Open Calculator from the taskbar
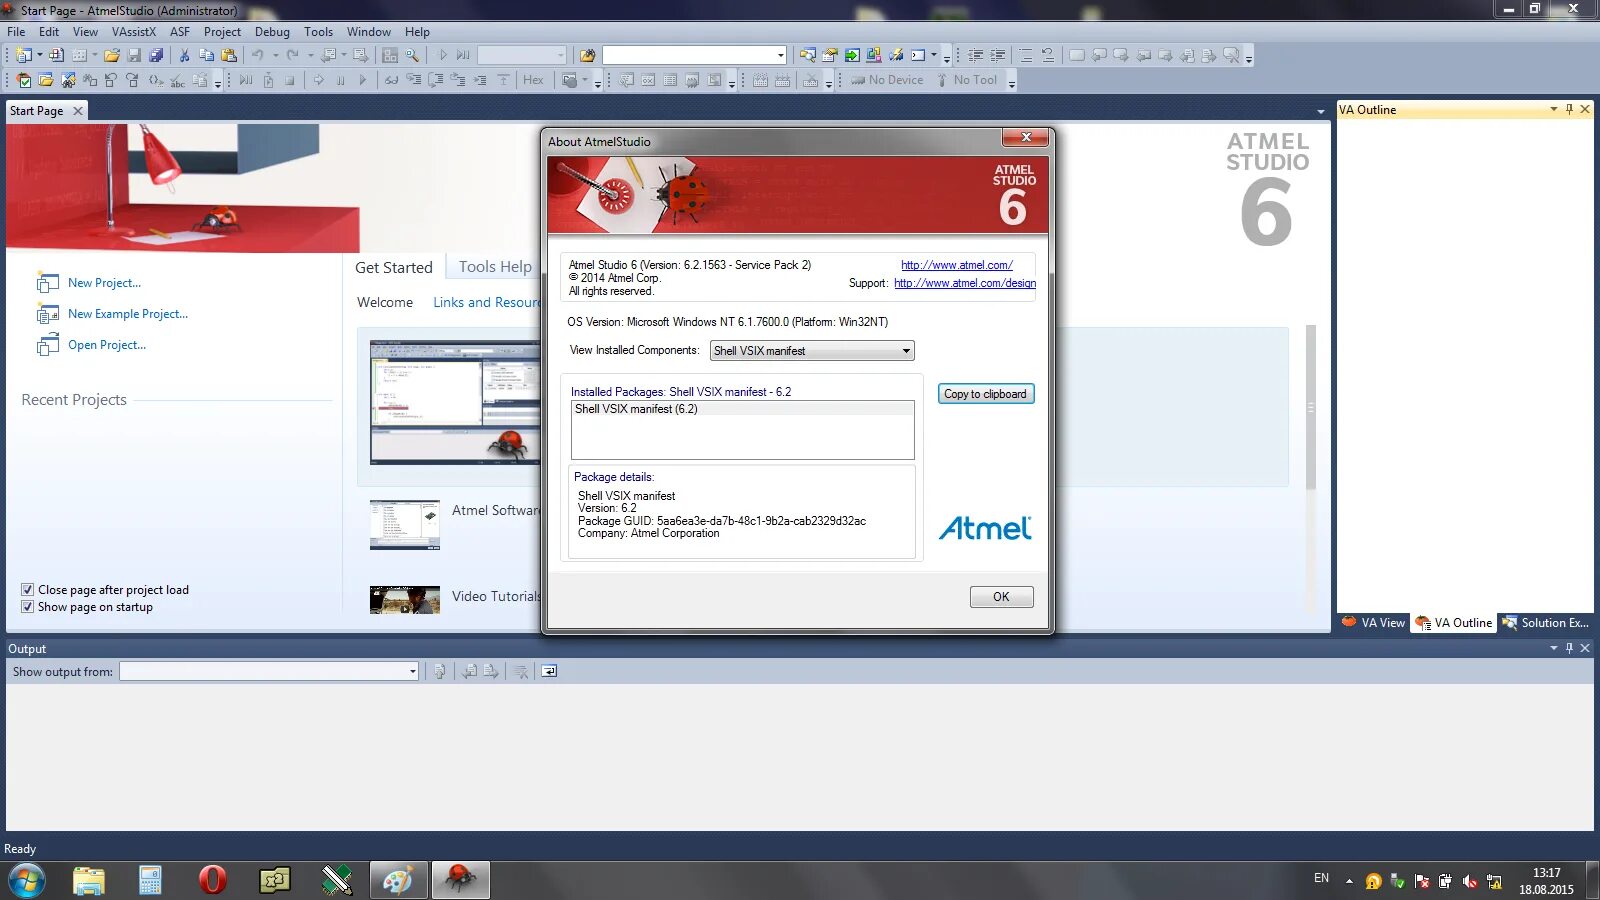Screen dimensions: 1600x900 tap(150, 880)
